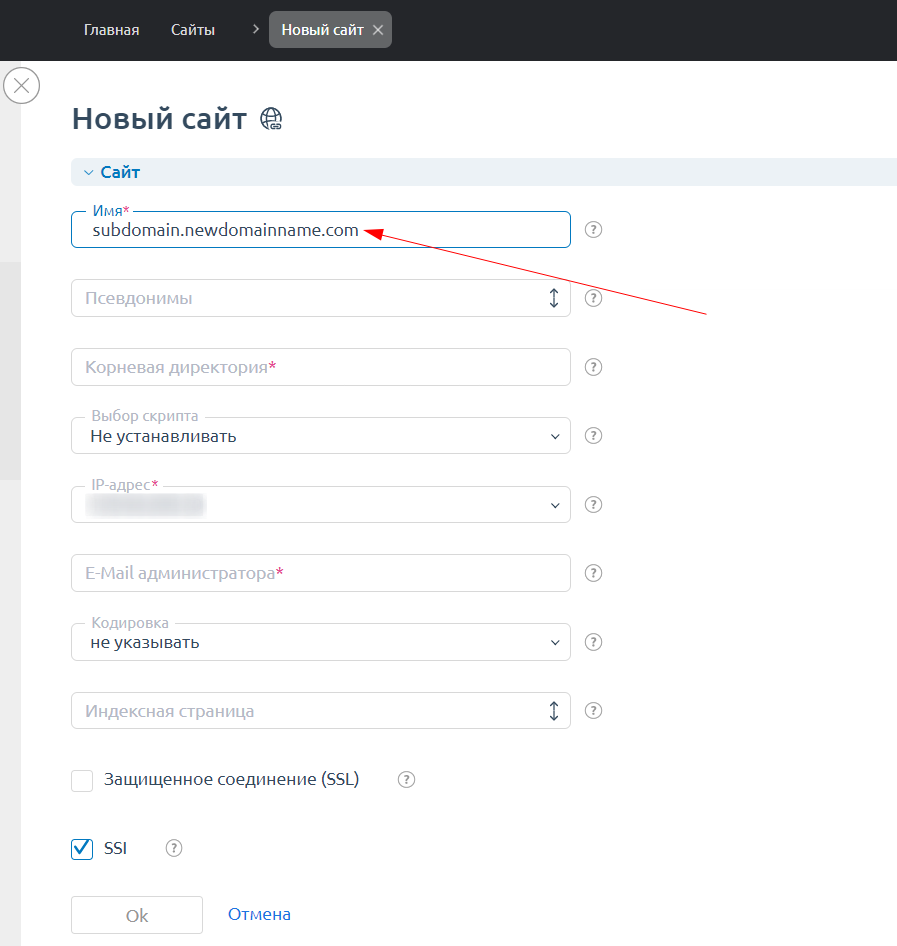Click help icon next to SSI checkbox
The image size is (897, 946).
174,849
